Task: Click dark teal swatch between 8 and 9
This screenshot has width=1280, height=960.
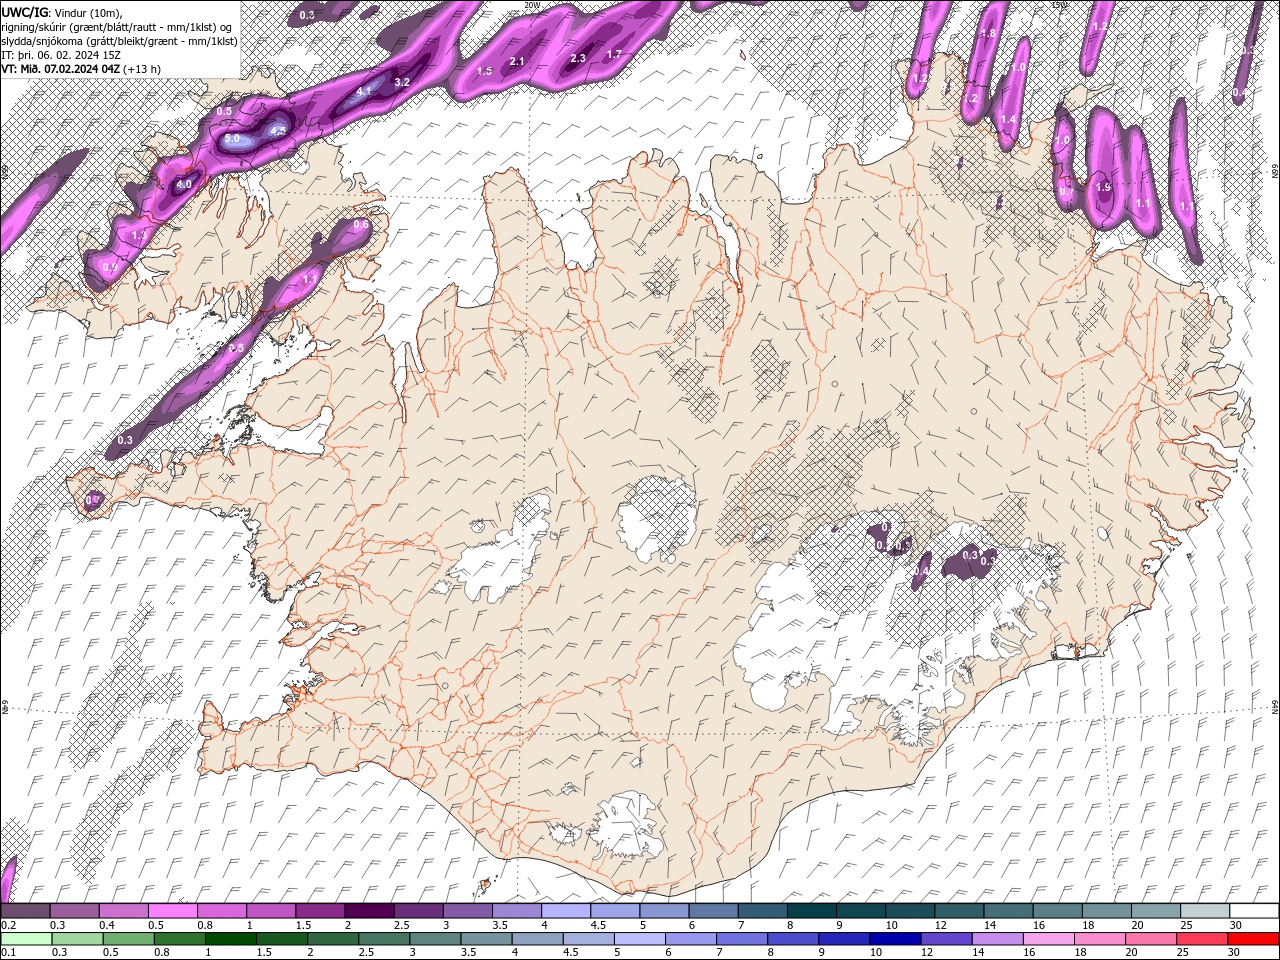Action: click(x=811, y=911)
